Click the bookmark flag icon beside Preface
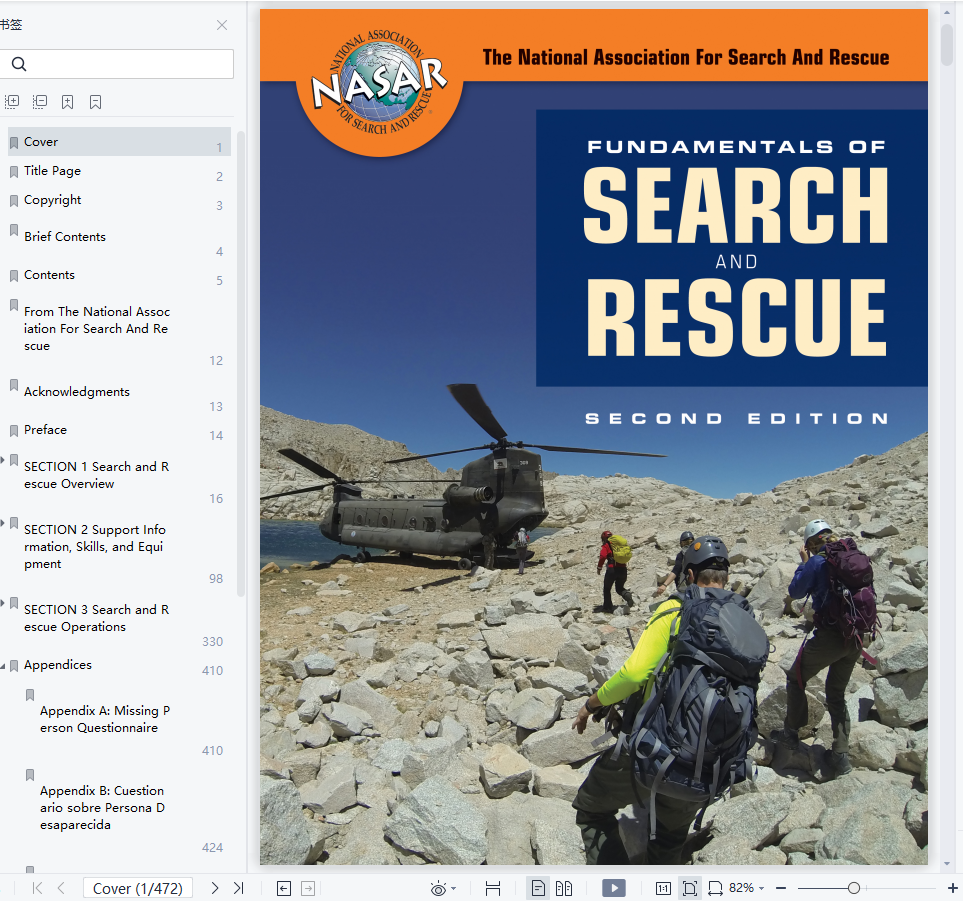The height and width of the screenshot is (901, 963). click(14, 431)
